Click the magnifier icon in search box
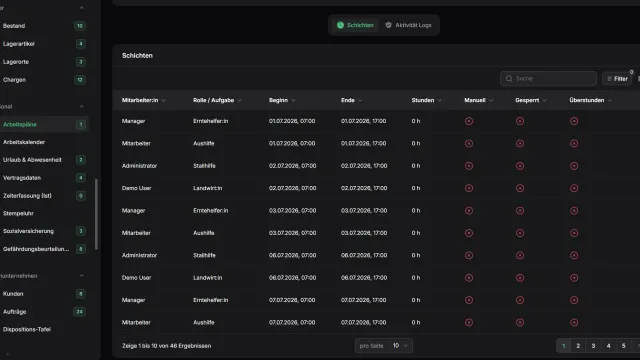 click(509, 78)
